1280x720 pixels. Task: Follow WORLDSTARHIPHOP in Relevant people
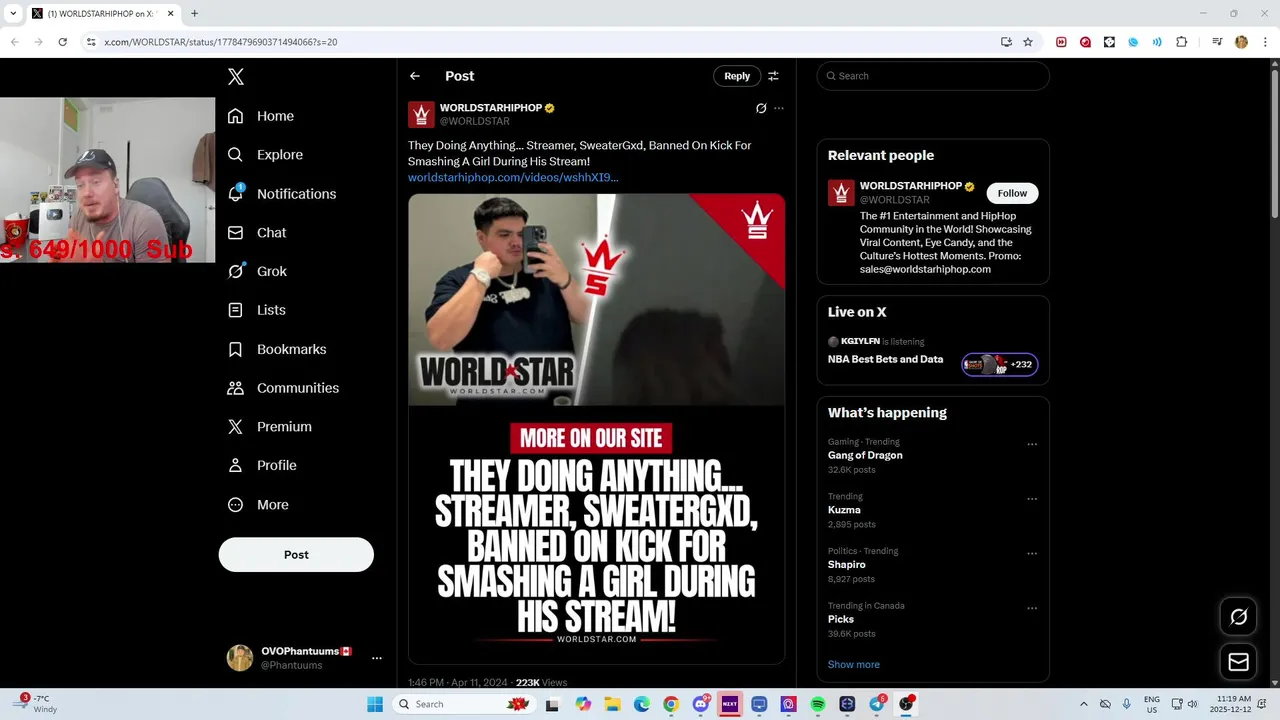point(1012,193)
